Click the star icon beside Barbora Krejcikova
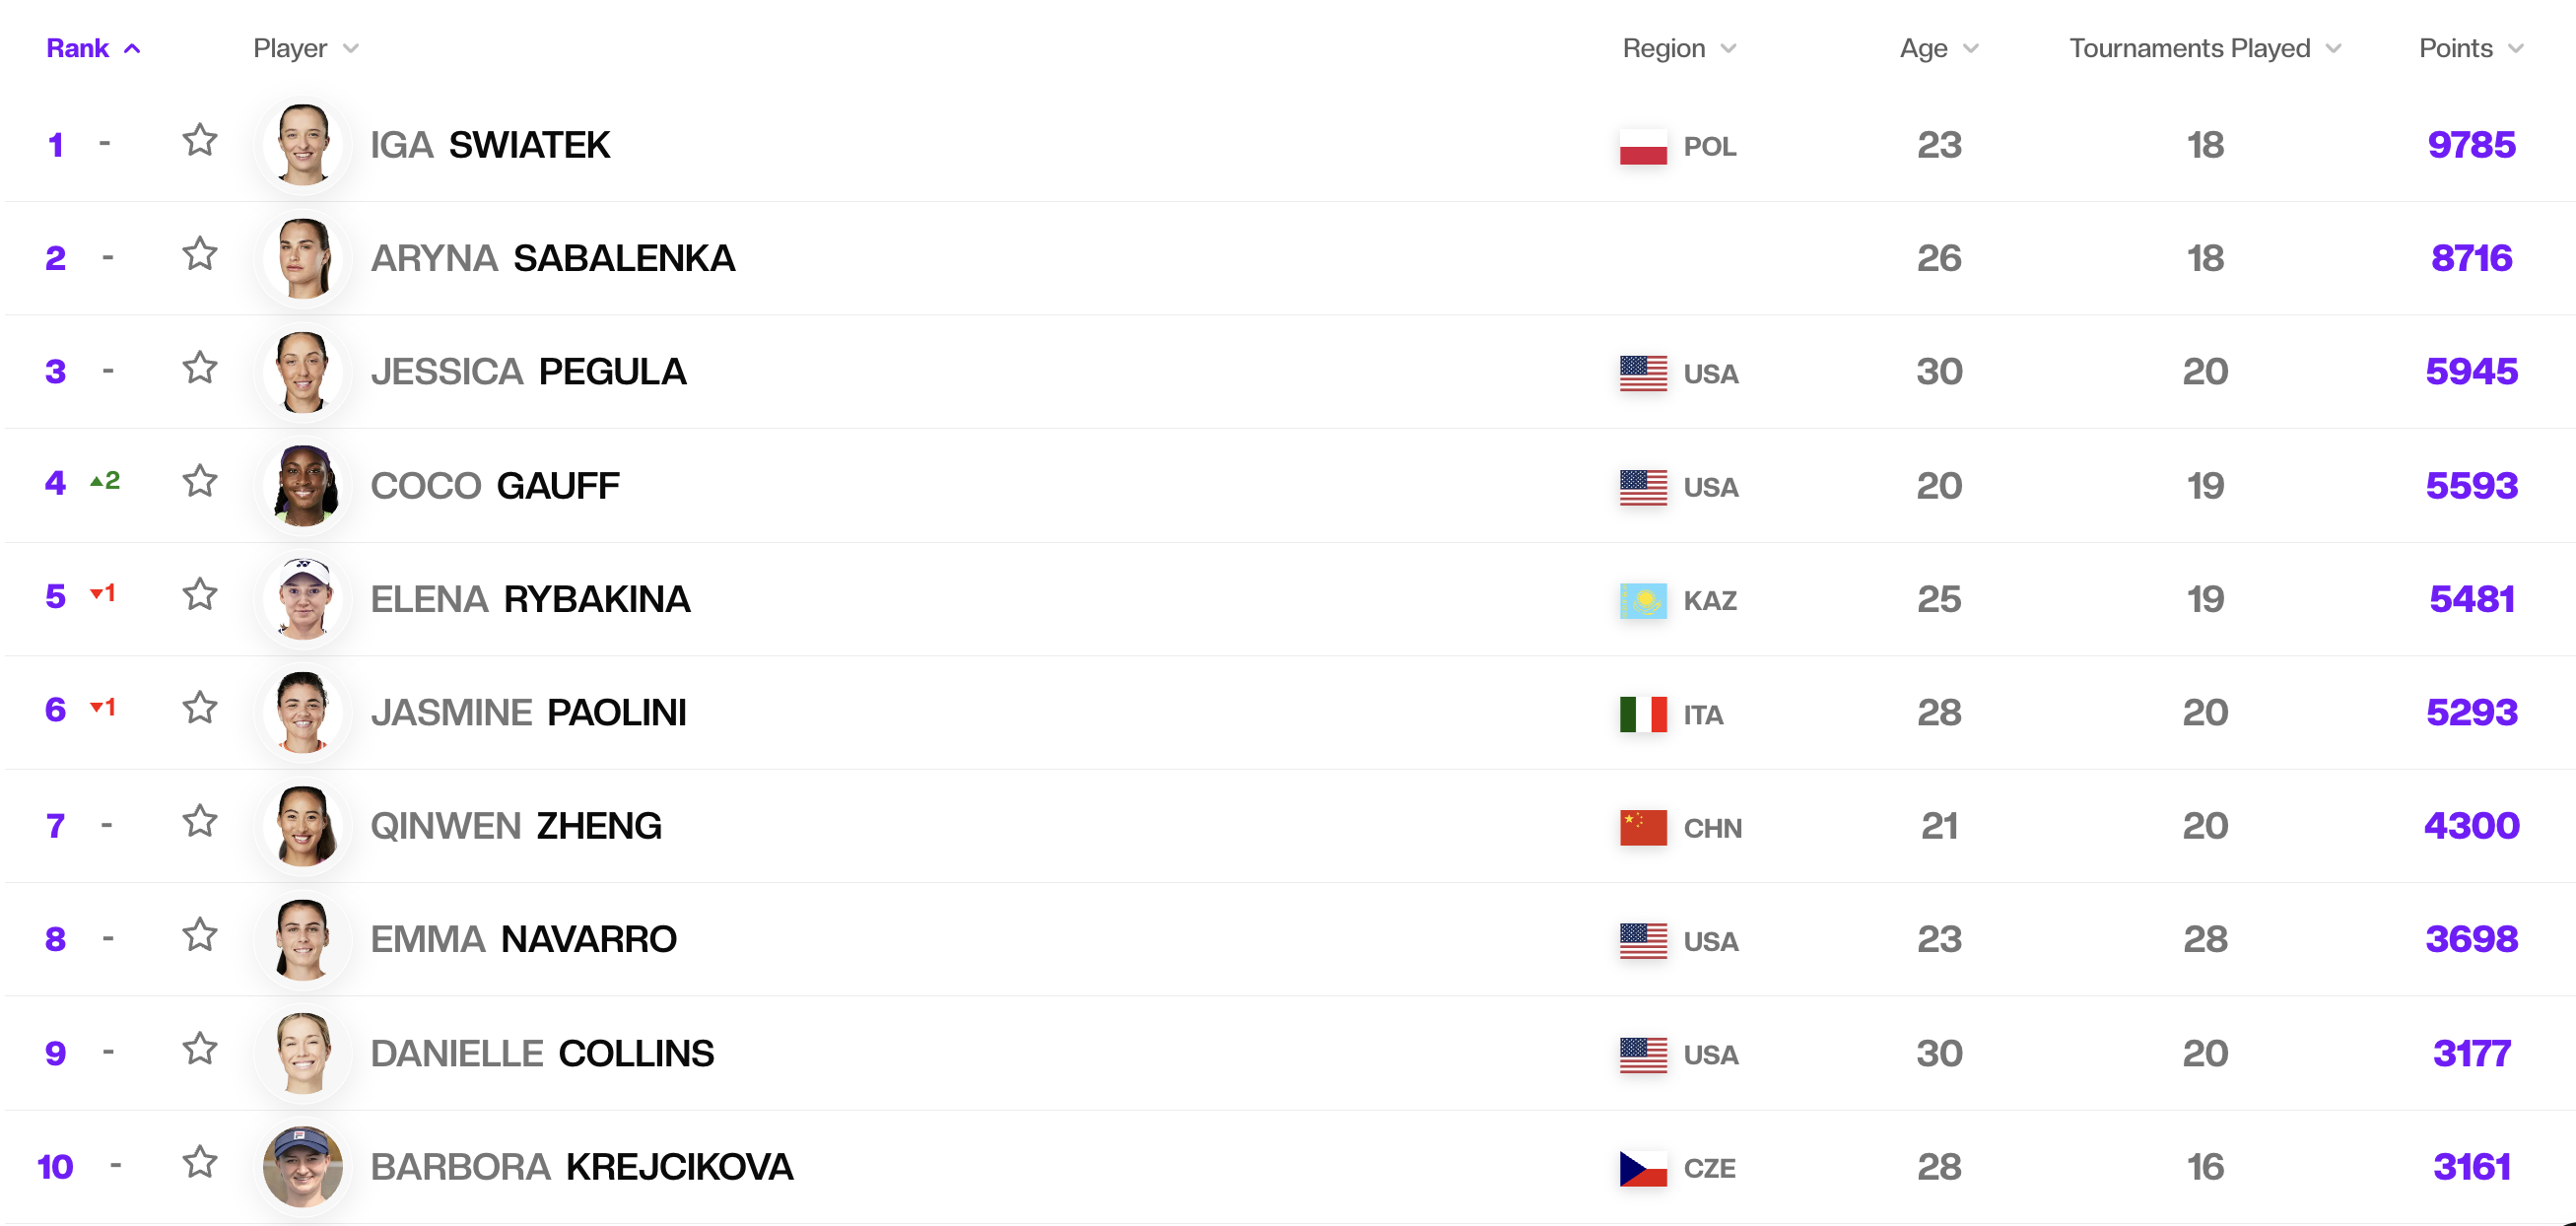 200,1162
